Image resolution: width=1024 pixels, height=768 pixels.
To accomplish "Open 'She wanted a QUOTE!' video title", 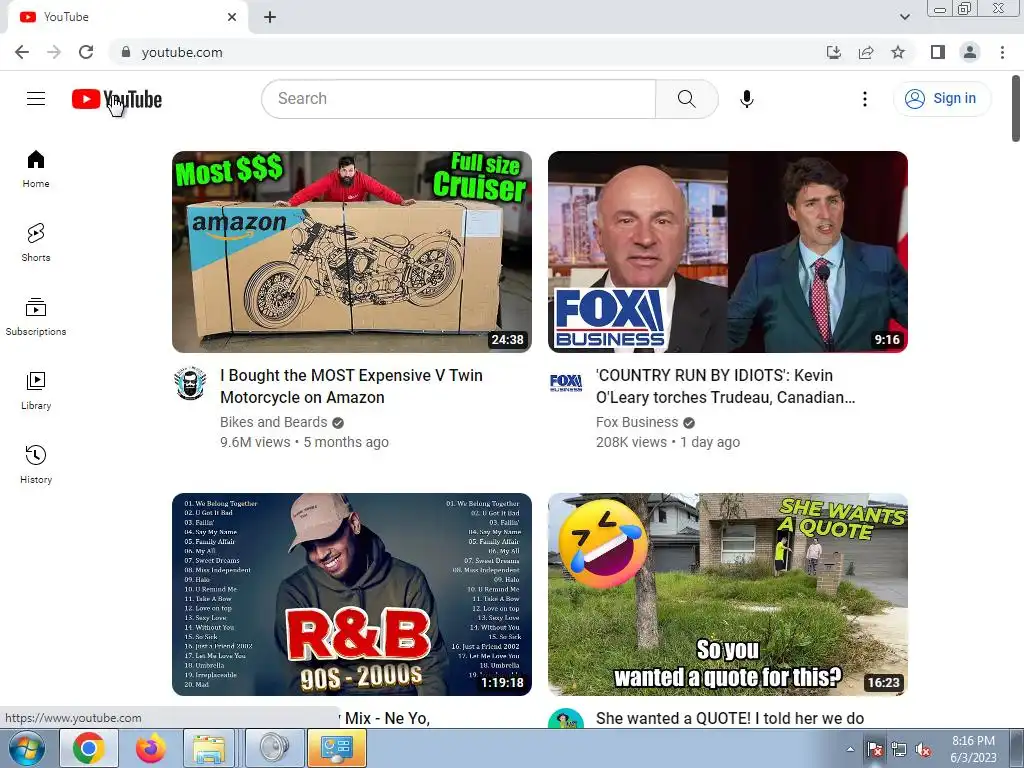I will [730, 718].
